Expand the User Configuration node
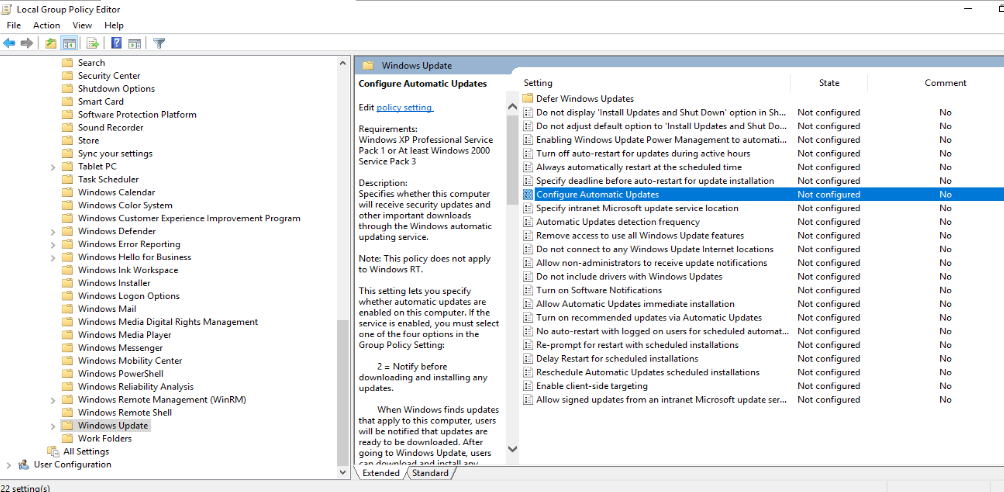Image resolution: width=1004 pixels, height=492 pixels. (8, 464)
